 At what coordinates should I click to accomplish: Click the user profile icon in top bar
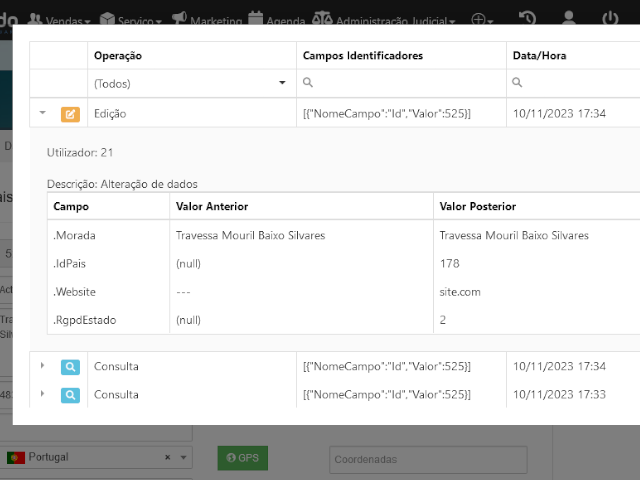[x=569, y=19]
